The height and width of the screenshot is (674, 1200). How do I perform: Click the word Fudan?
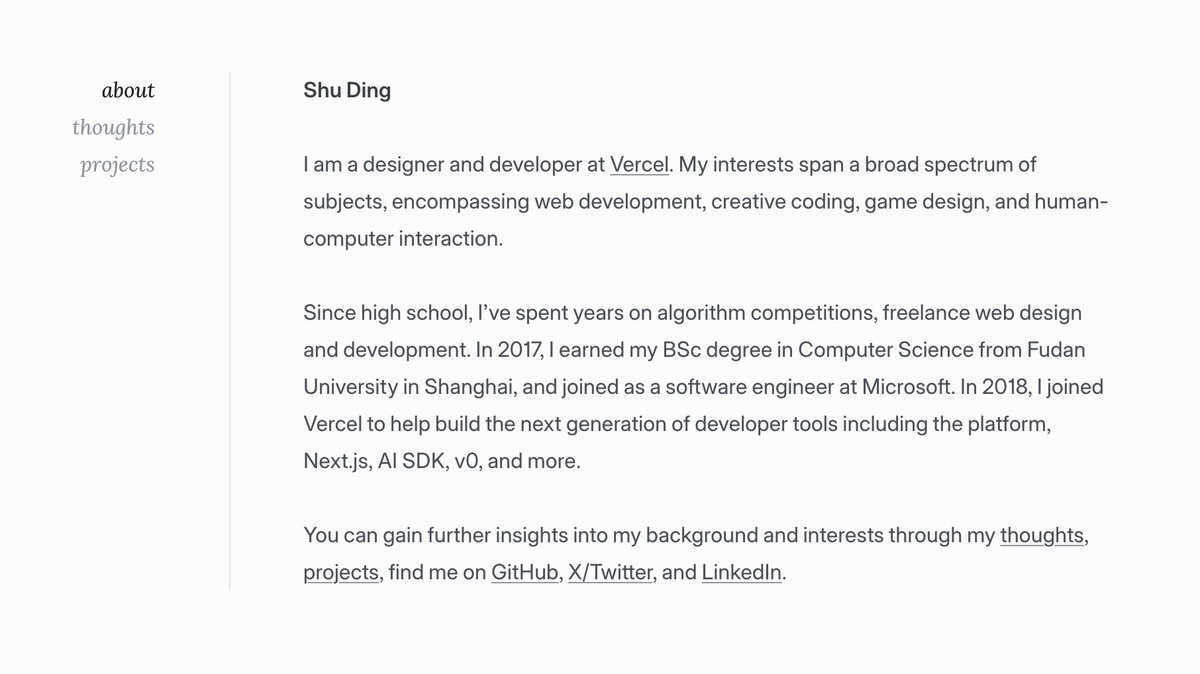(1055, 350)
